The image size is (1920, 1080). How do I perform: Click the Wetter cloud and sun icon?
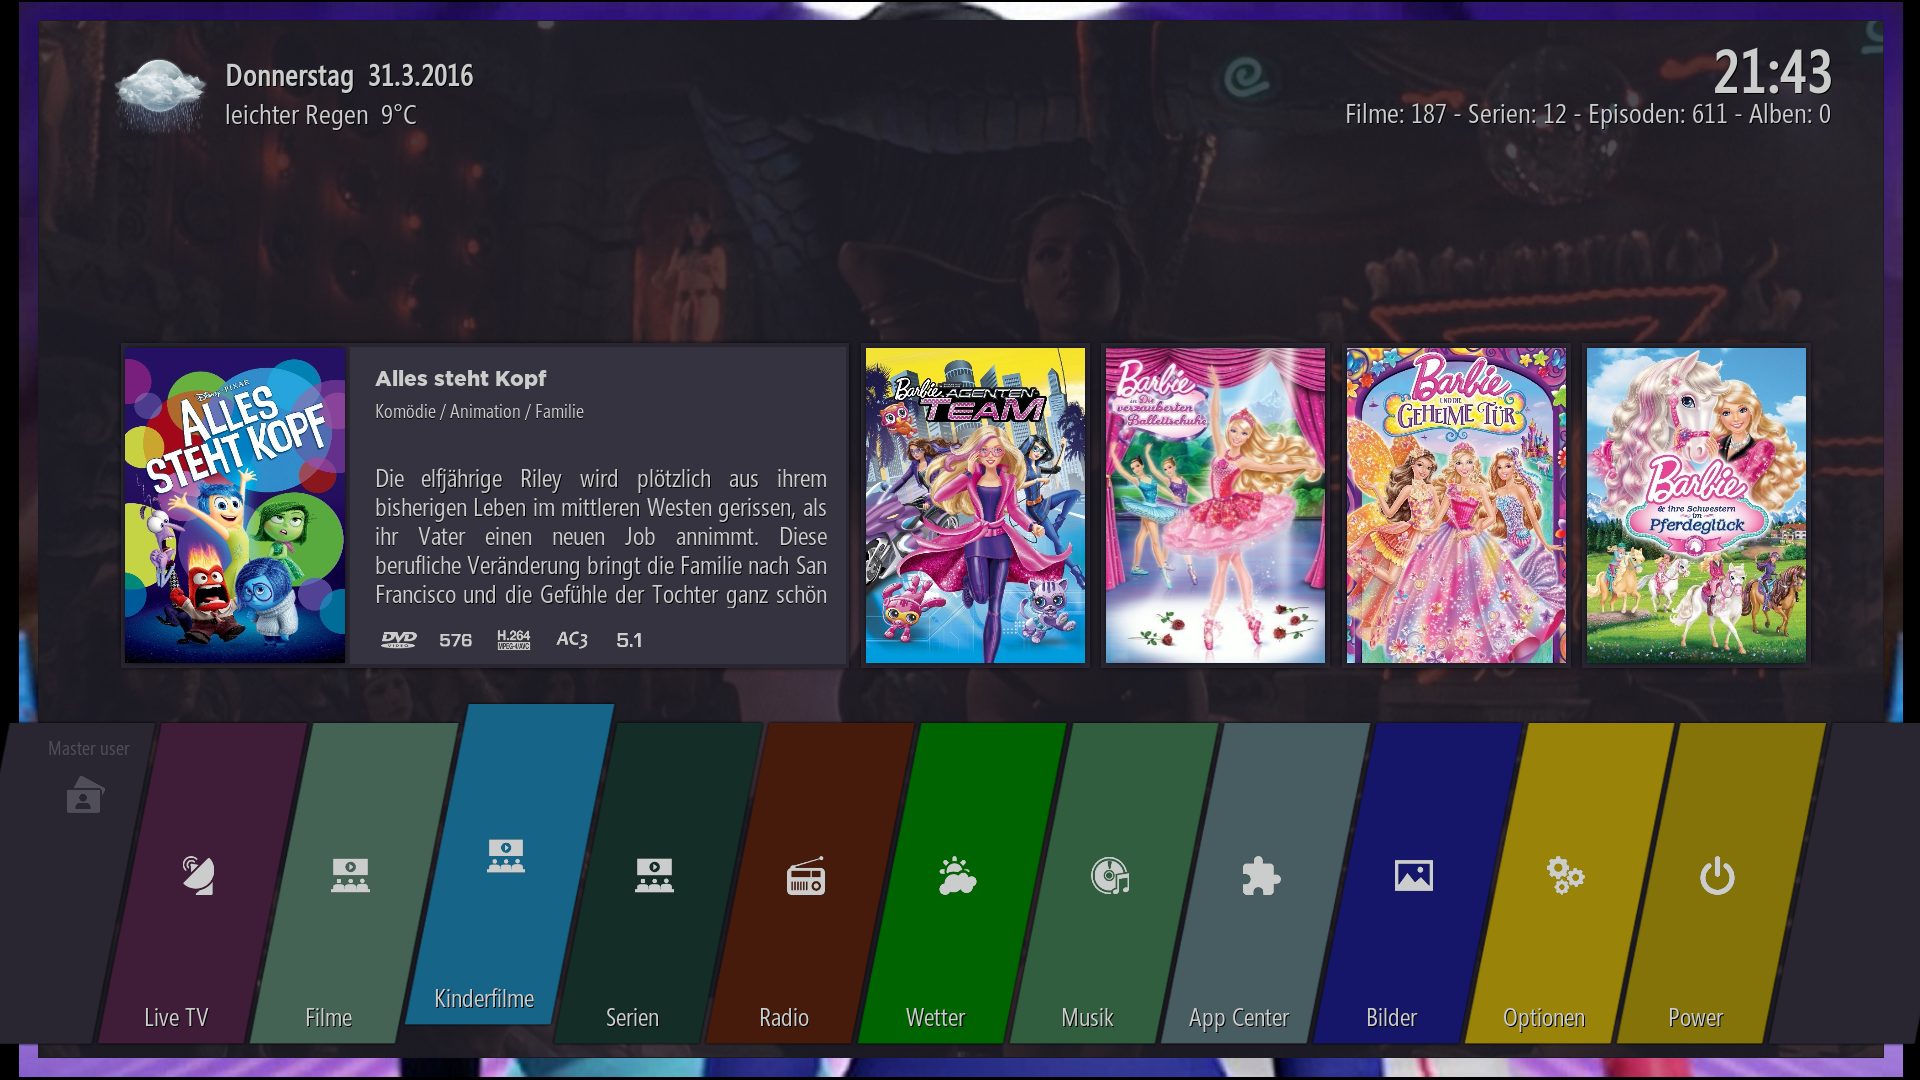[957, 875]
